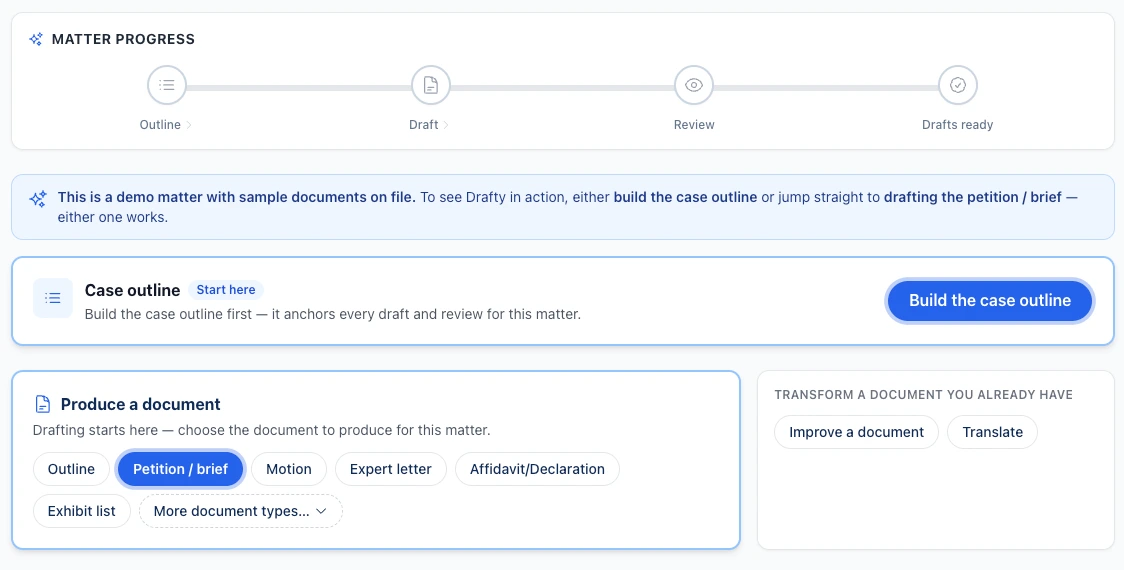Select the Petition / brief chip
Screen dimensions: 1124x570
pyautogui.click(x=180, y=469)
